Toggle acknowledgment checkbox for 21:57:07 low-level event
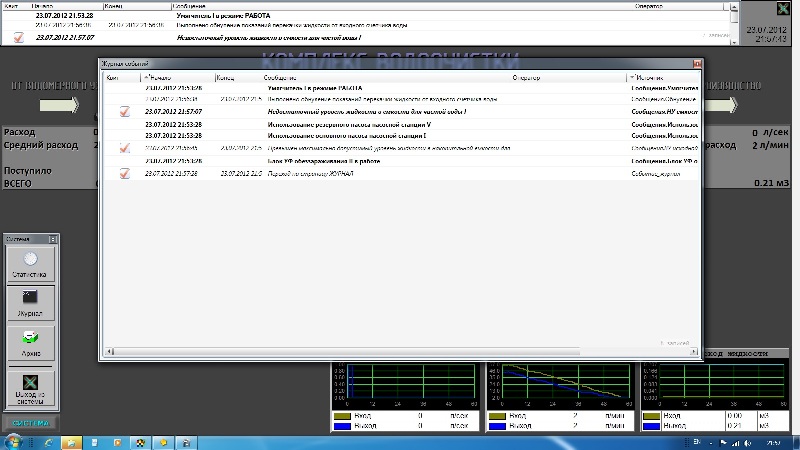 tap(124, 112)
